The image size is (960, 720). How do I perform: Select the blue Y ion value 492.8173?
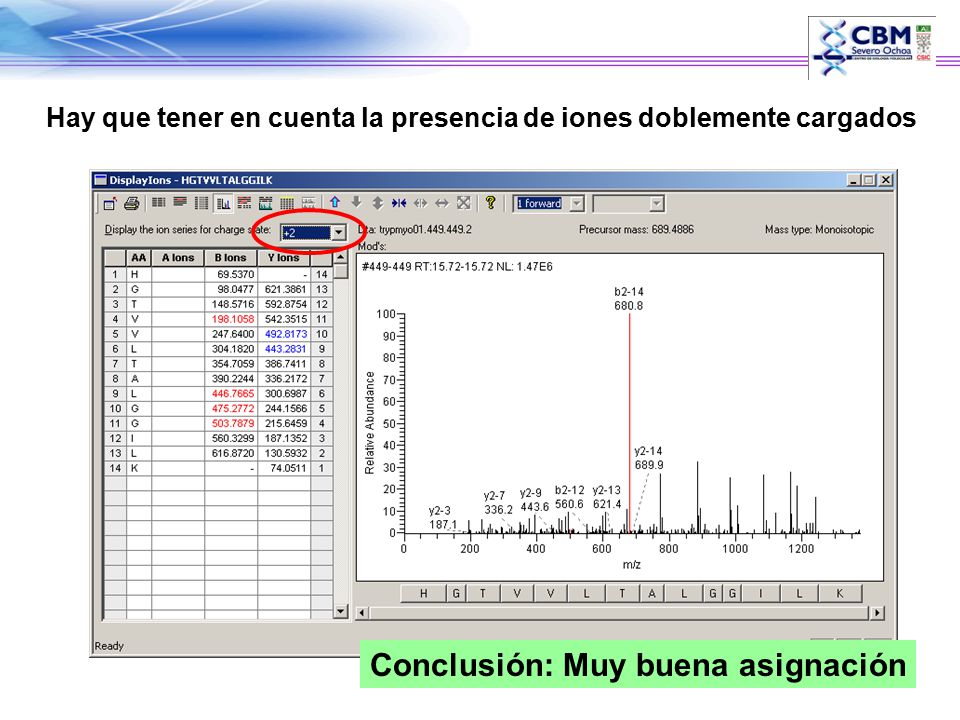click(284, 334)
